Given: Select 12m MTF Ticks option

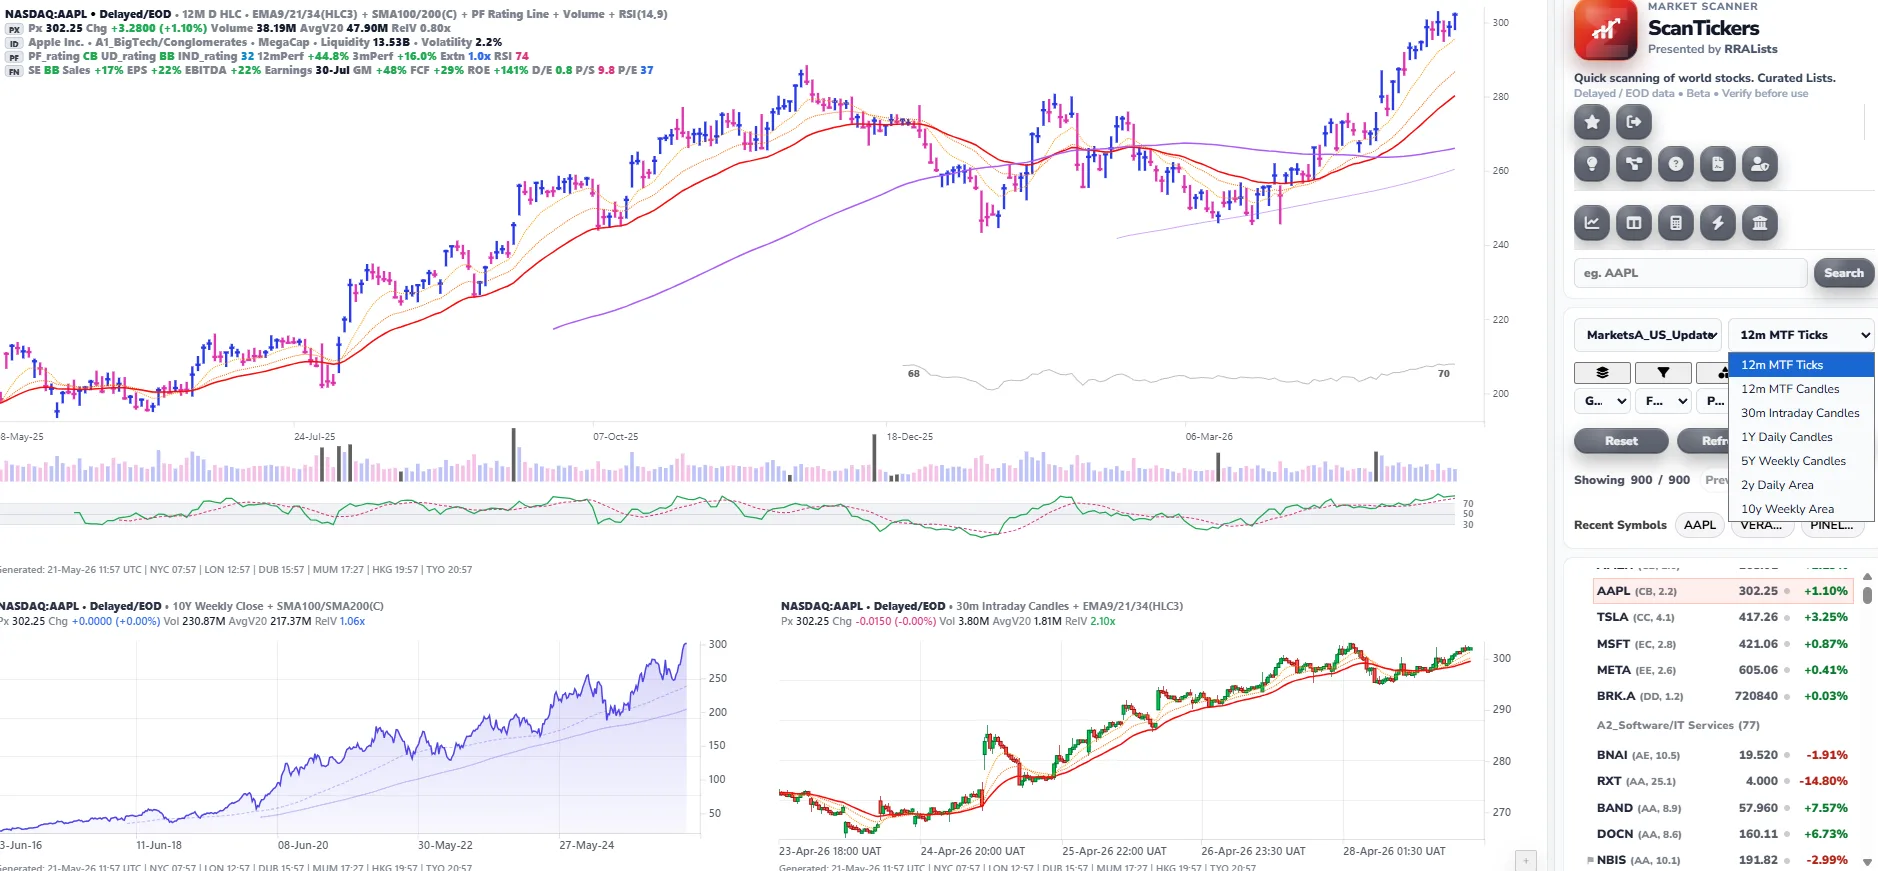Looking at the screenshot, I should point(1801,365).
